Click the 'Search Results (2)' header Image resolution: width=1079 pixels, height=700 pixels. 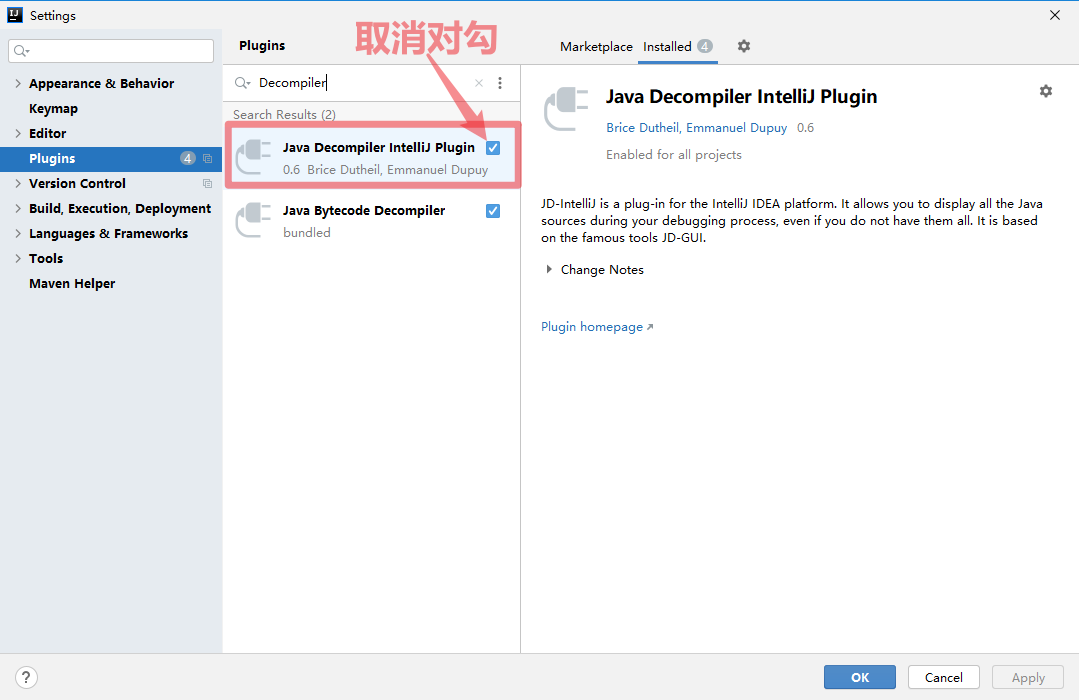(x=284, y=114)
